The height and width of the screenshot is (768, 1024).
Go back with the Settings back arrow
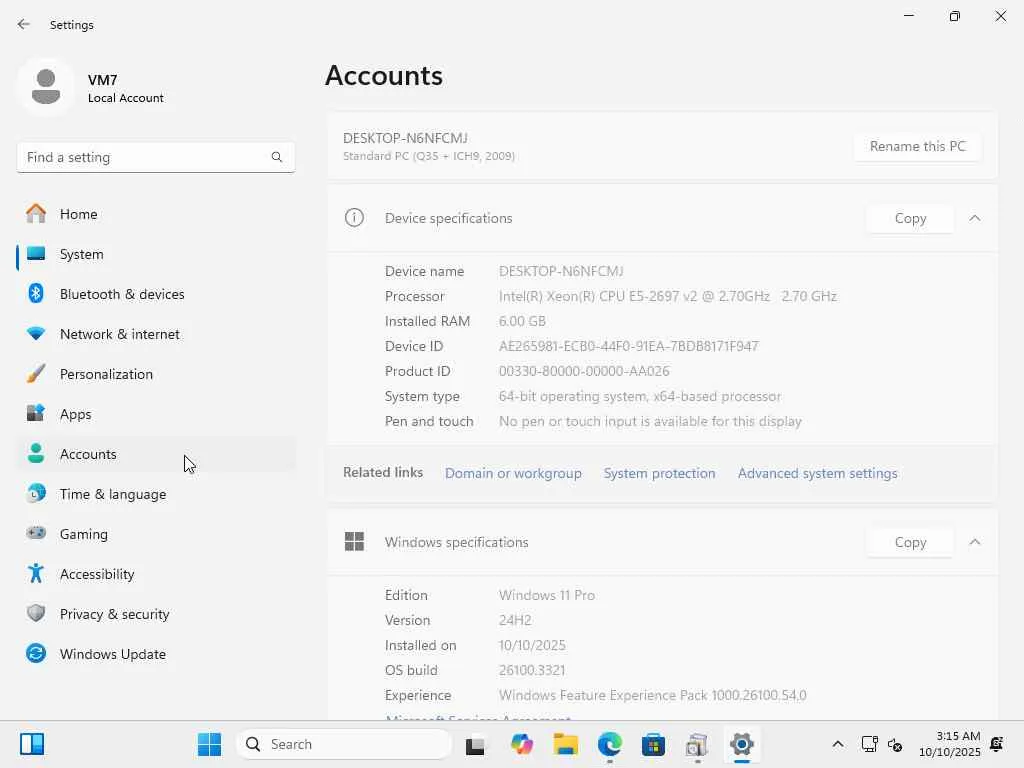pos(24,24)
